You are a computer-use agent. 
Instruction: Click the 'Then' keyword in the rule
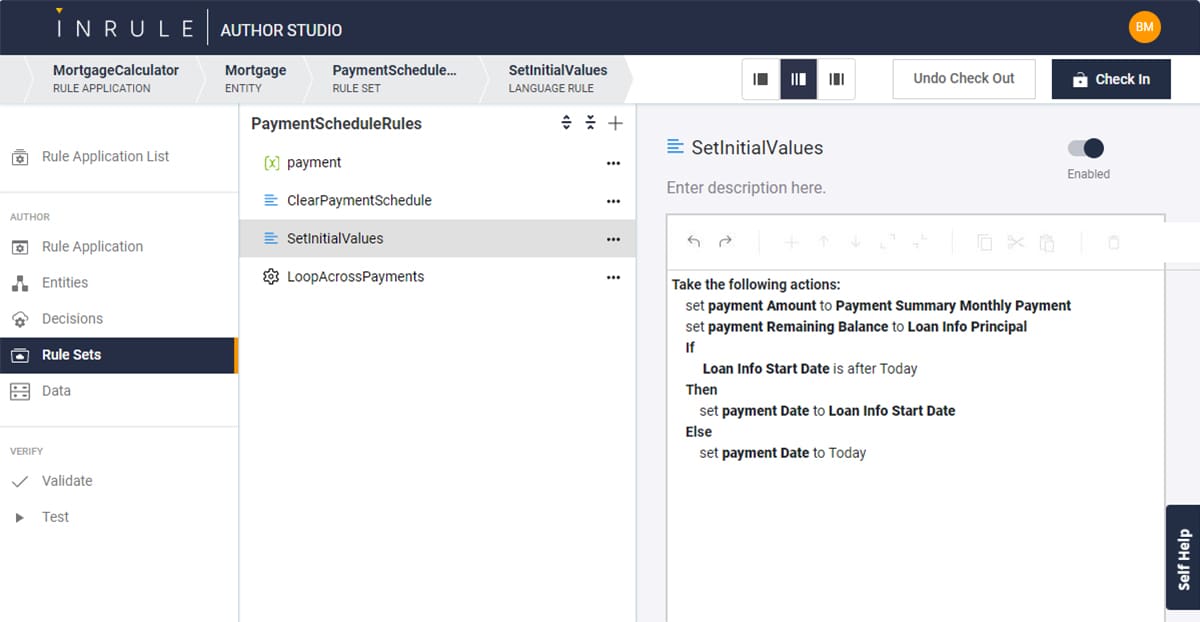(x=701, y=390)
